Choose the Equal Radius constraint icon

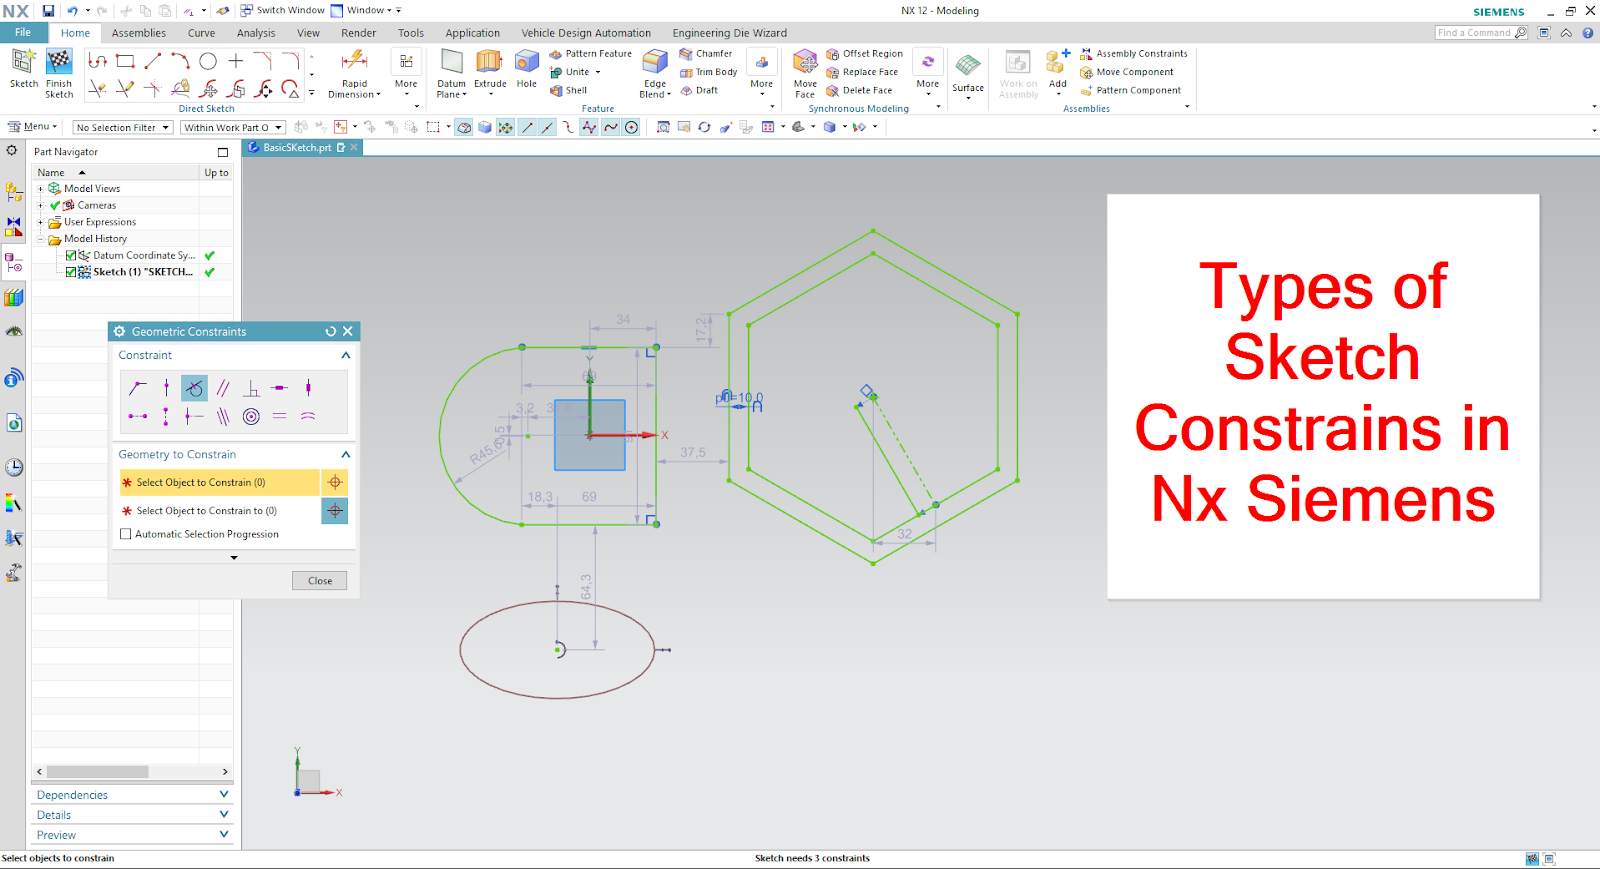pyautogui.click(x=308, y=416)
